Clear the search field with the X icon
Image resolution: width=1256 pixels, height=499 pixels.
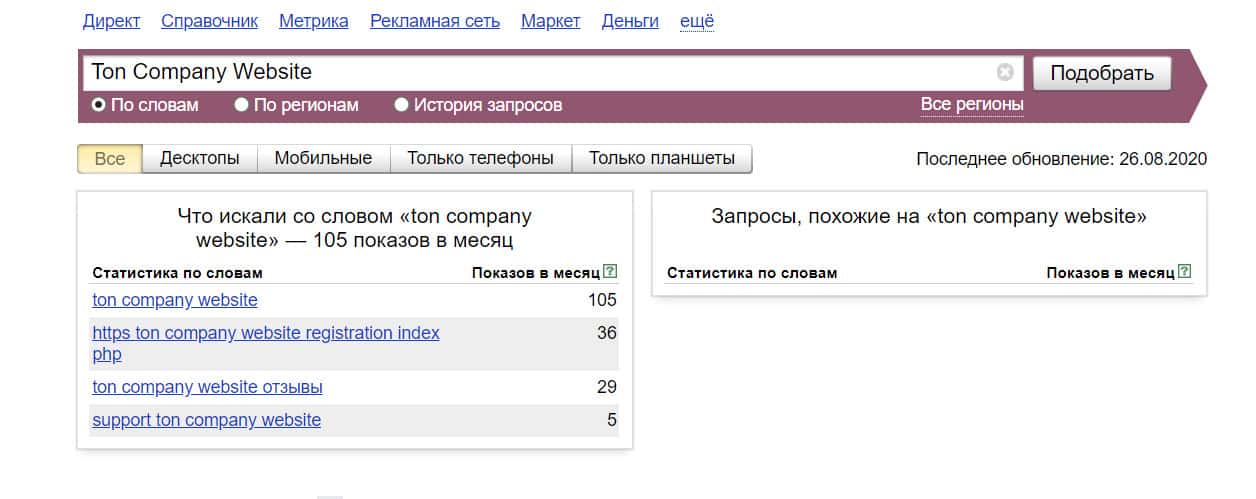pos(1005,72)
